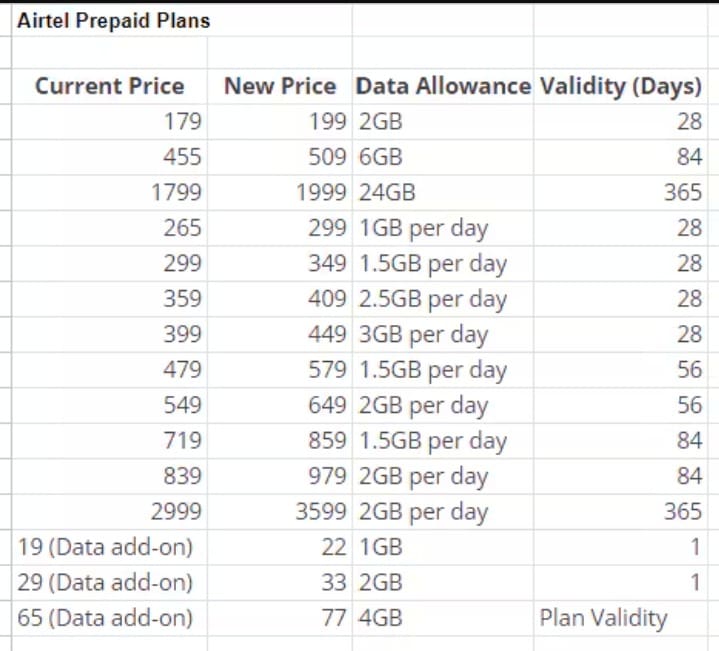Select the 'Current Price' column header
719x651 pixels.
pyautogui.click(x=110, y=86)
